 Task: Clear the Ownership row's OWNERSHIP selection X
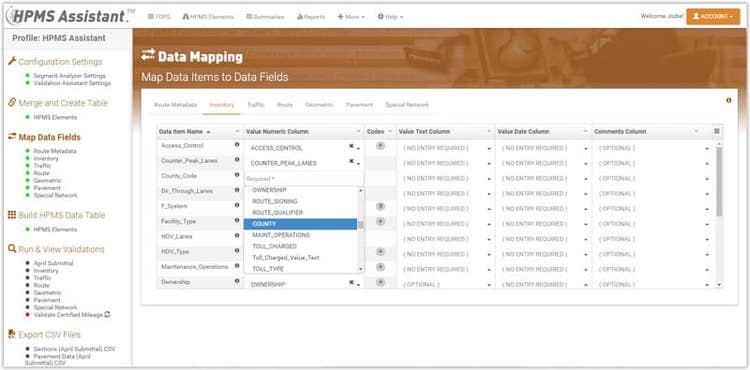point(351,283)
